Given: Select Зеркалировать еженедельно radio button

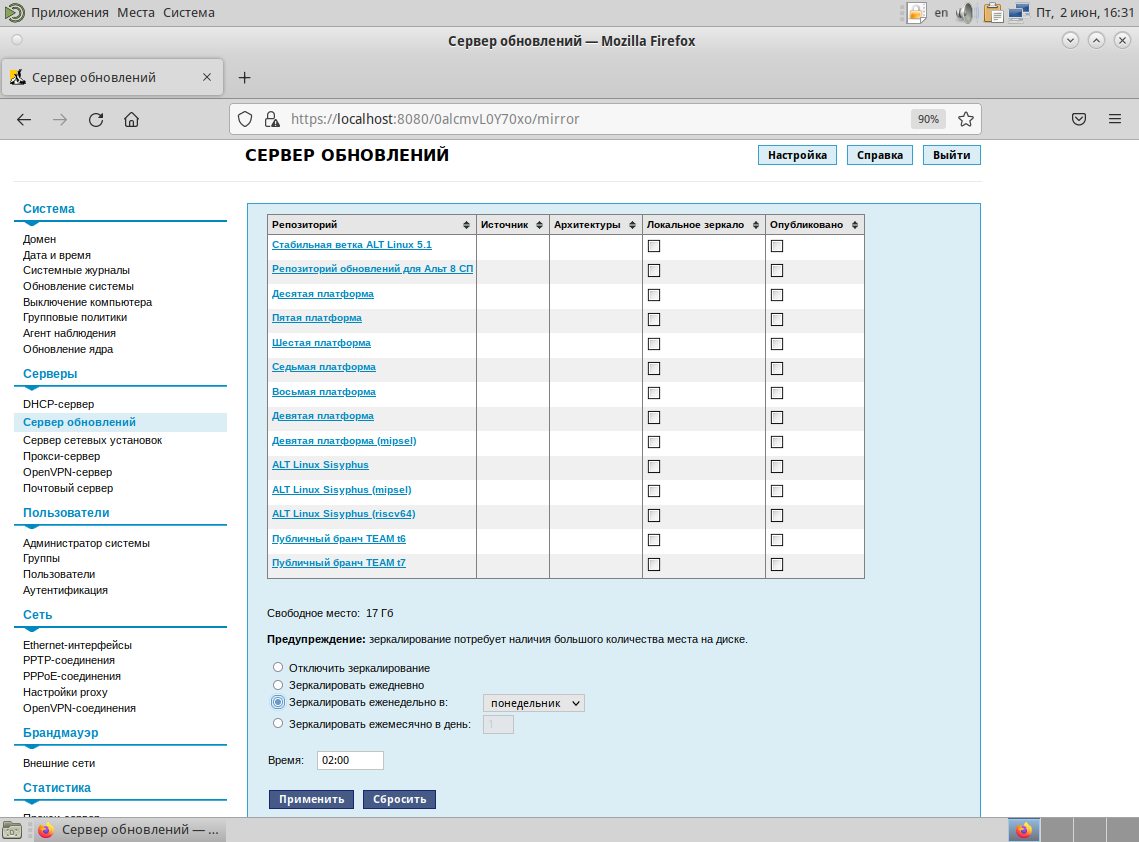Looking at the screenshot, I should click(x=277, y=702).
